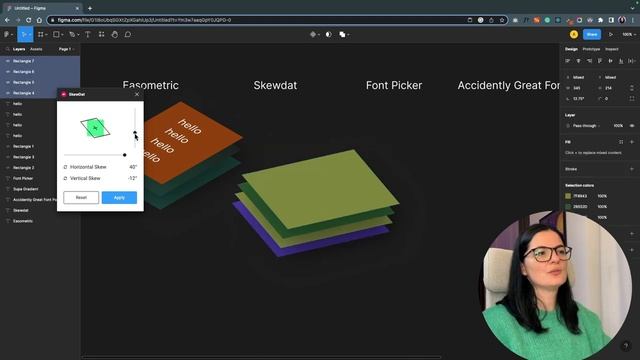The image size is (640, 360).
Task: Select the Supa Gradient layer
Action: tap(29, 189)
